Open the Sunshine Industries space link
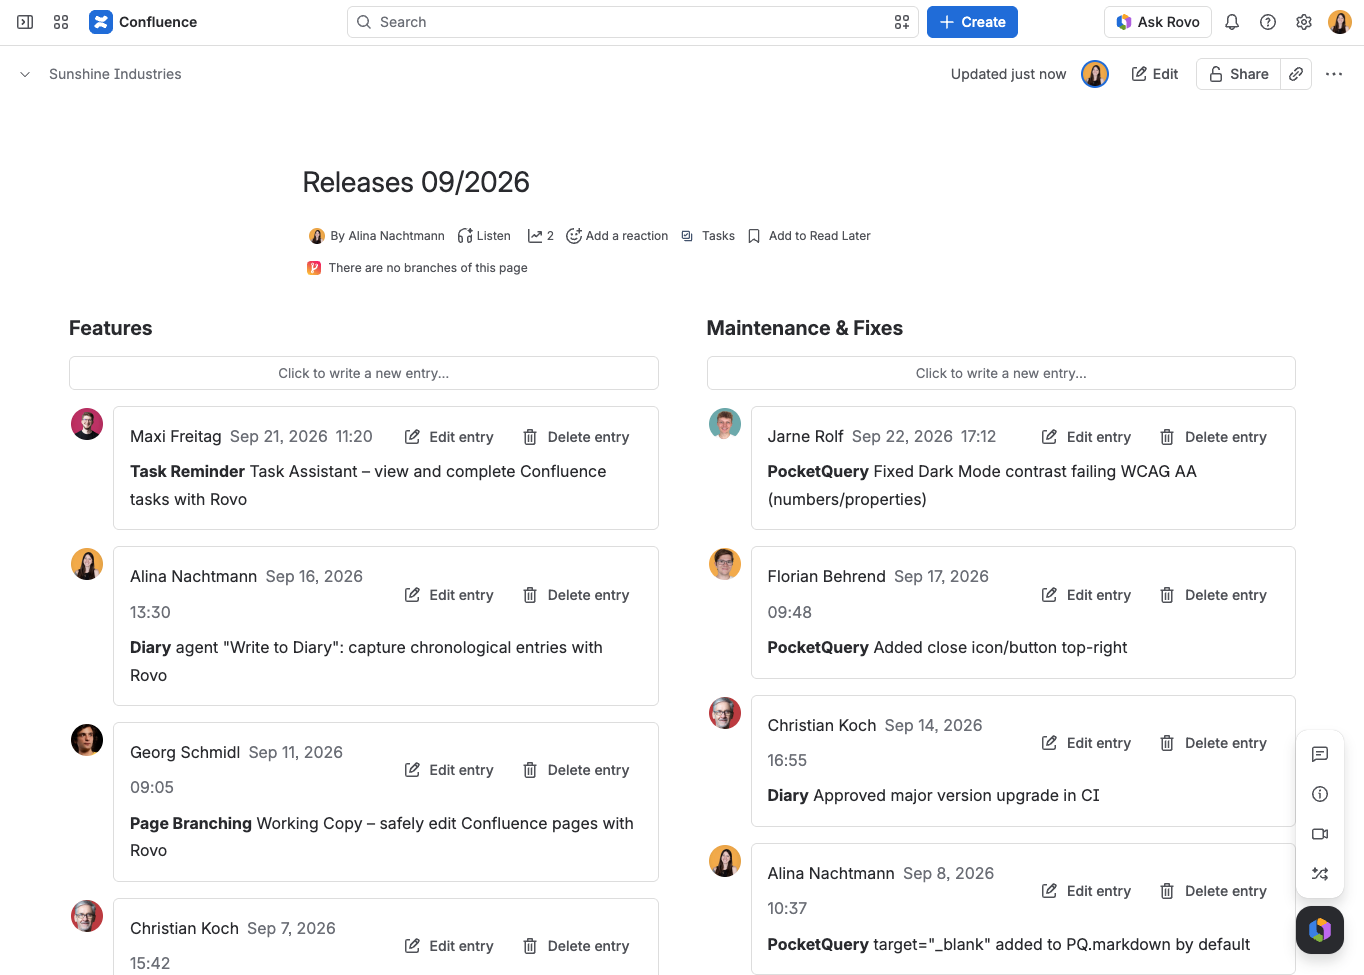The image size is (1364, 975). (x=115, y=74)
